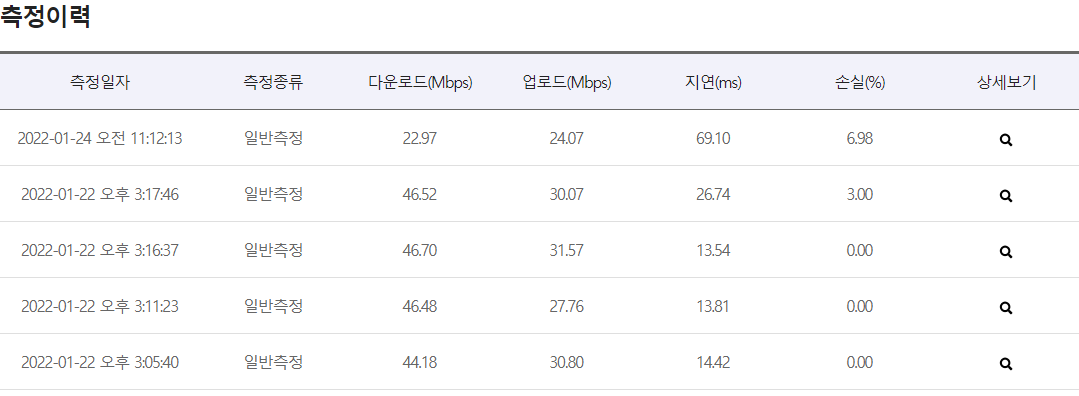Show details for the 3:11:23 measurement
Image resolution: width=1079 pixels, height=396 pixels.
tap(1005, 307)
